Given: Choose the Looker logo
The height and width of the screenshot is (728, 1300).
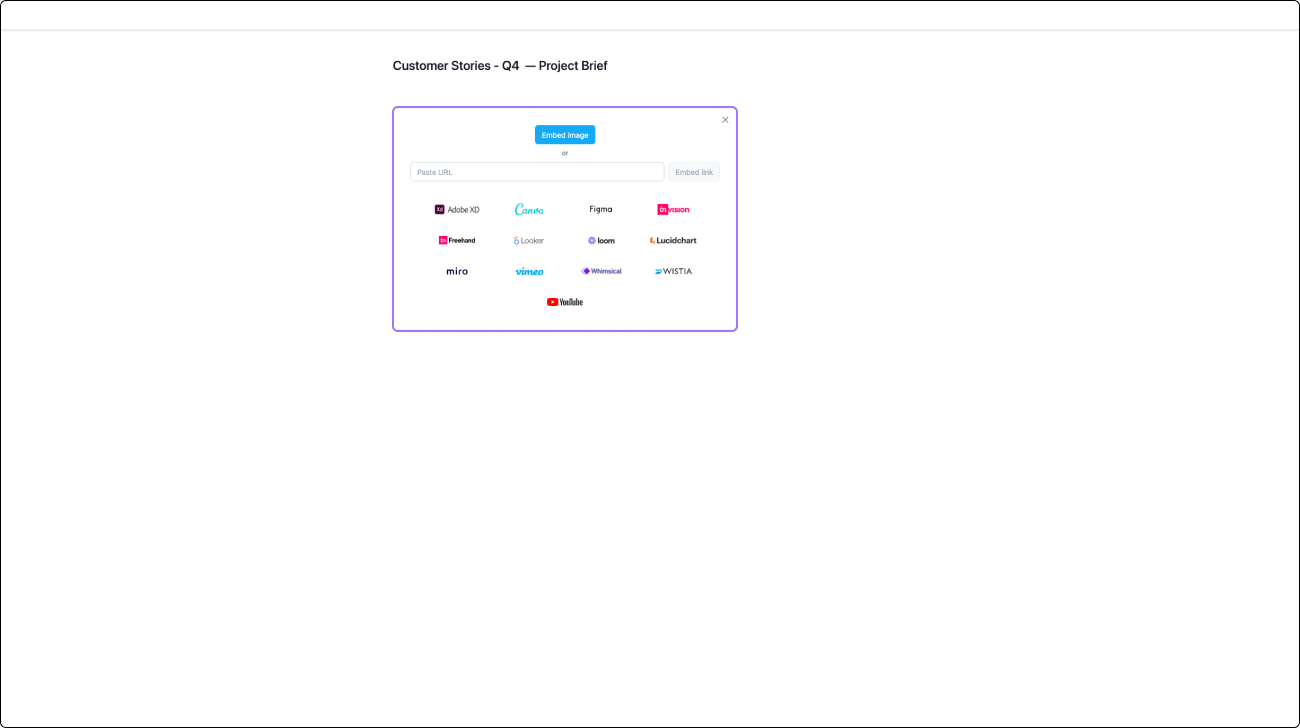Looking at the screenshot, I should [529, 240].
